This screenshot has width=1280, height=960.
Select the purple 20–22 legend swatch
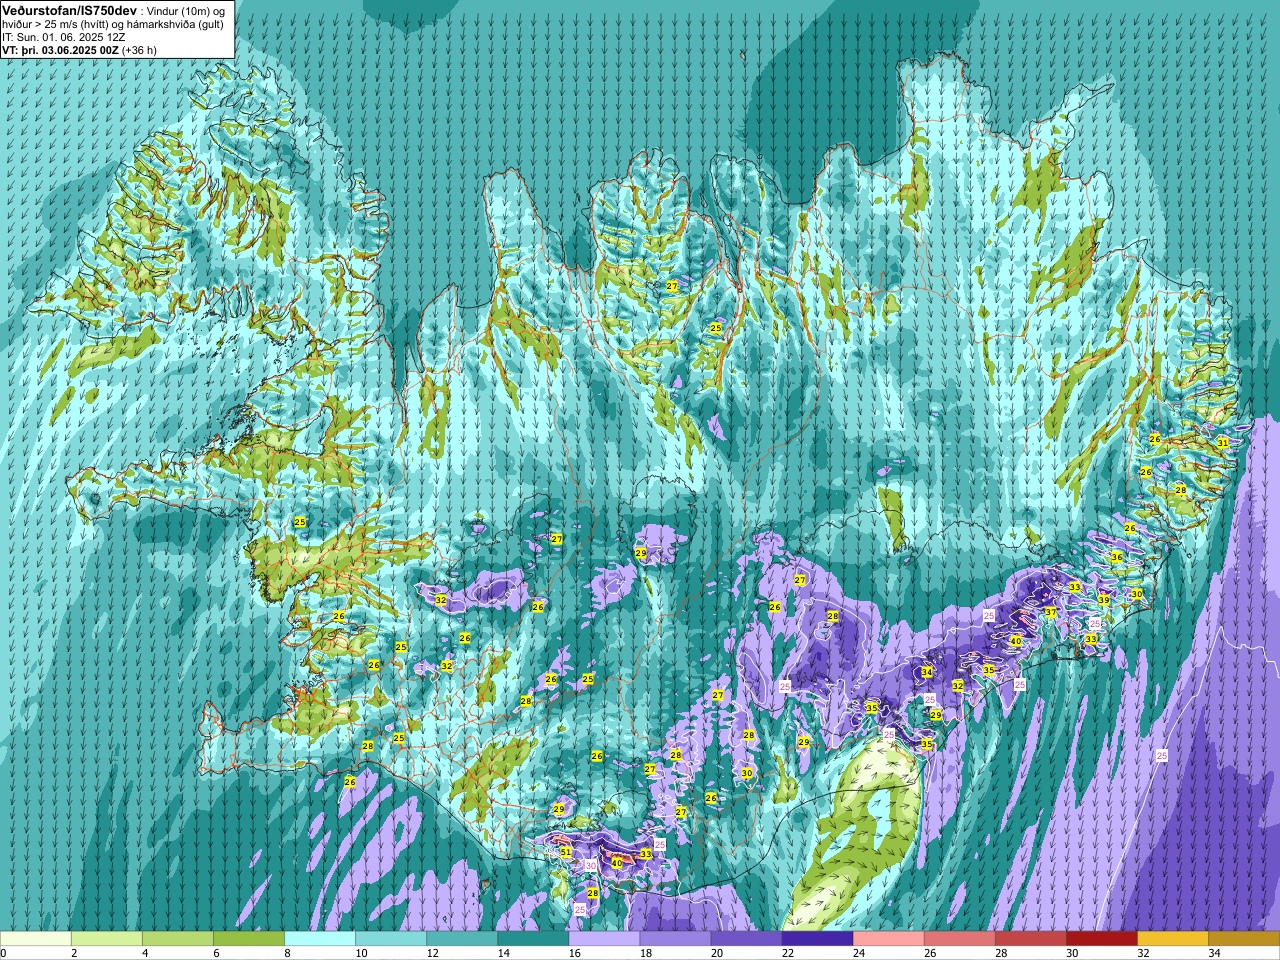pyautogui.click(x=746, y=939)
